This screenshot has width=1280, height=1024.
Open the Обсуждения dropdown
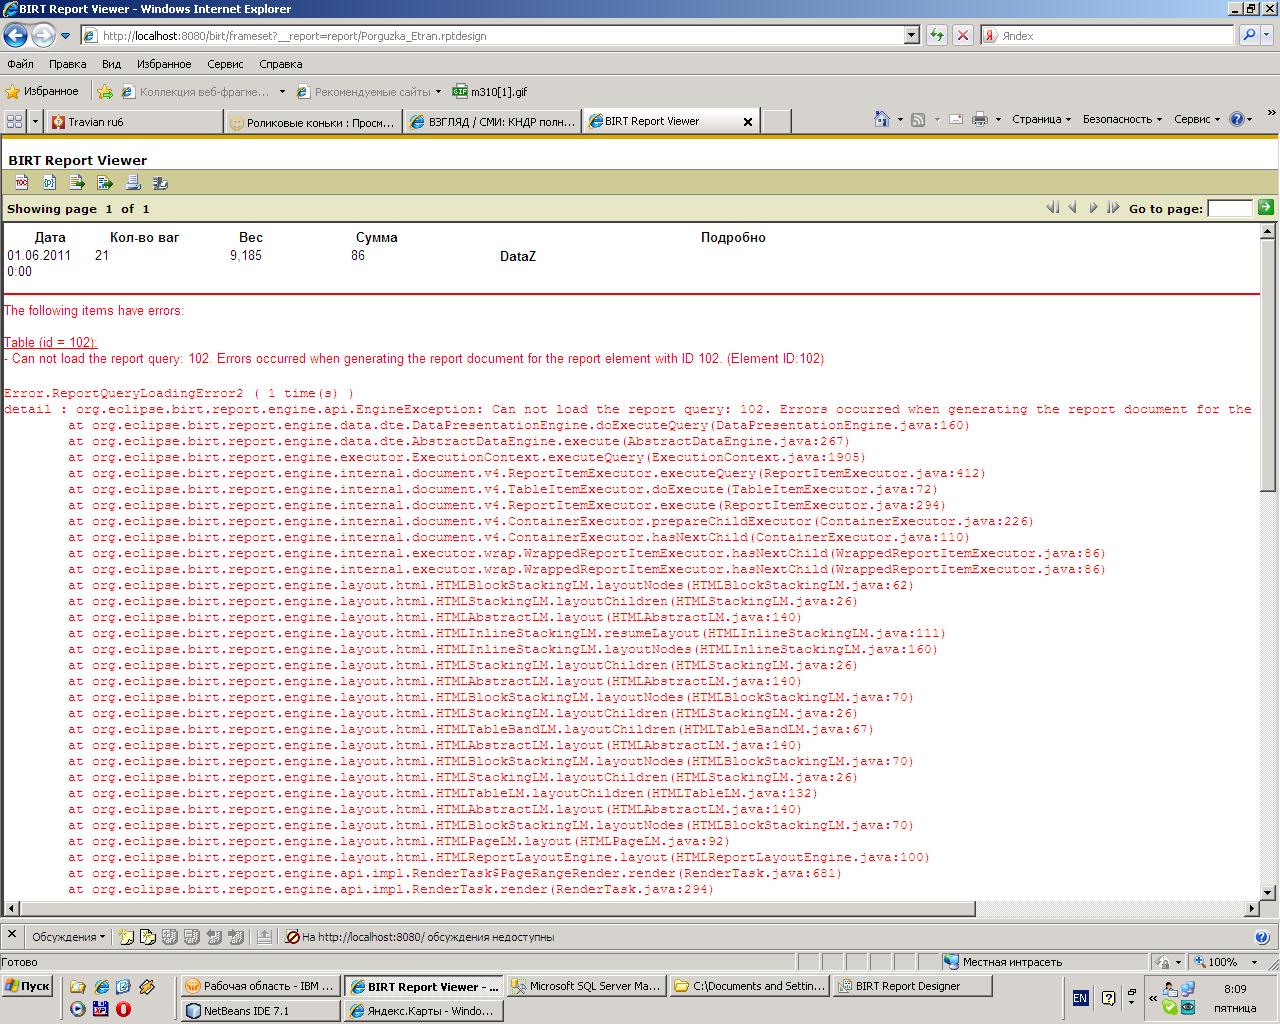68,937
